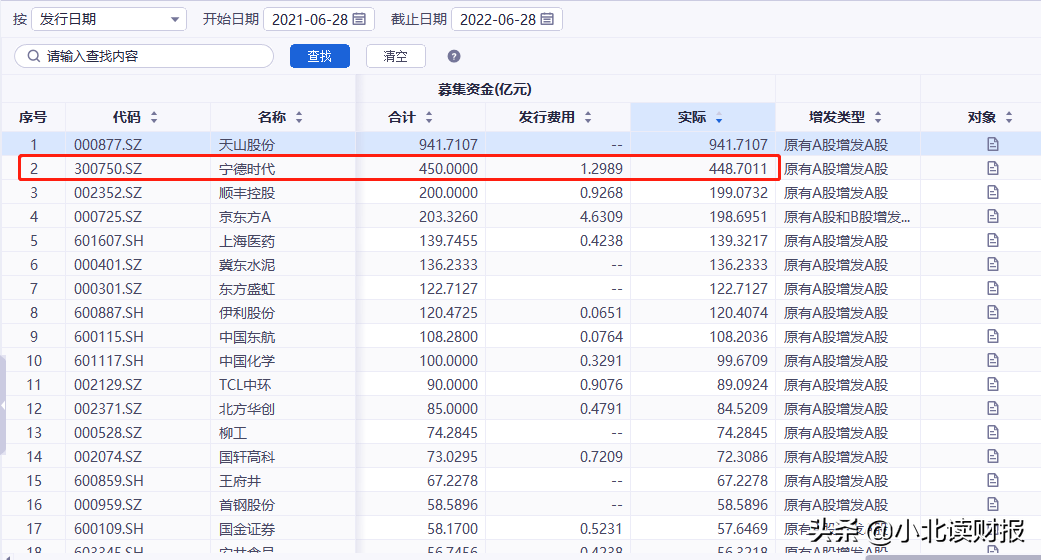Select stock name 东方盛虹
The image size is (1041, 560).
tap(247, 289)
